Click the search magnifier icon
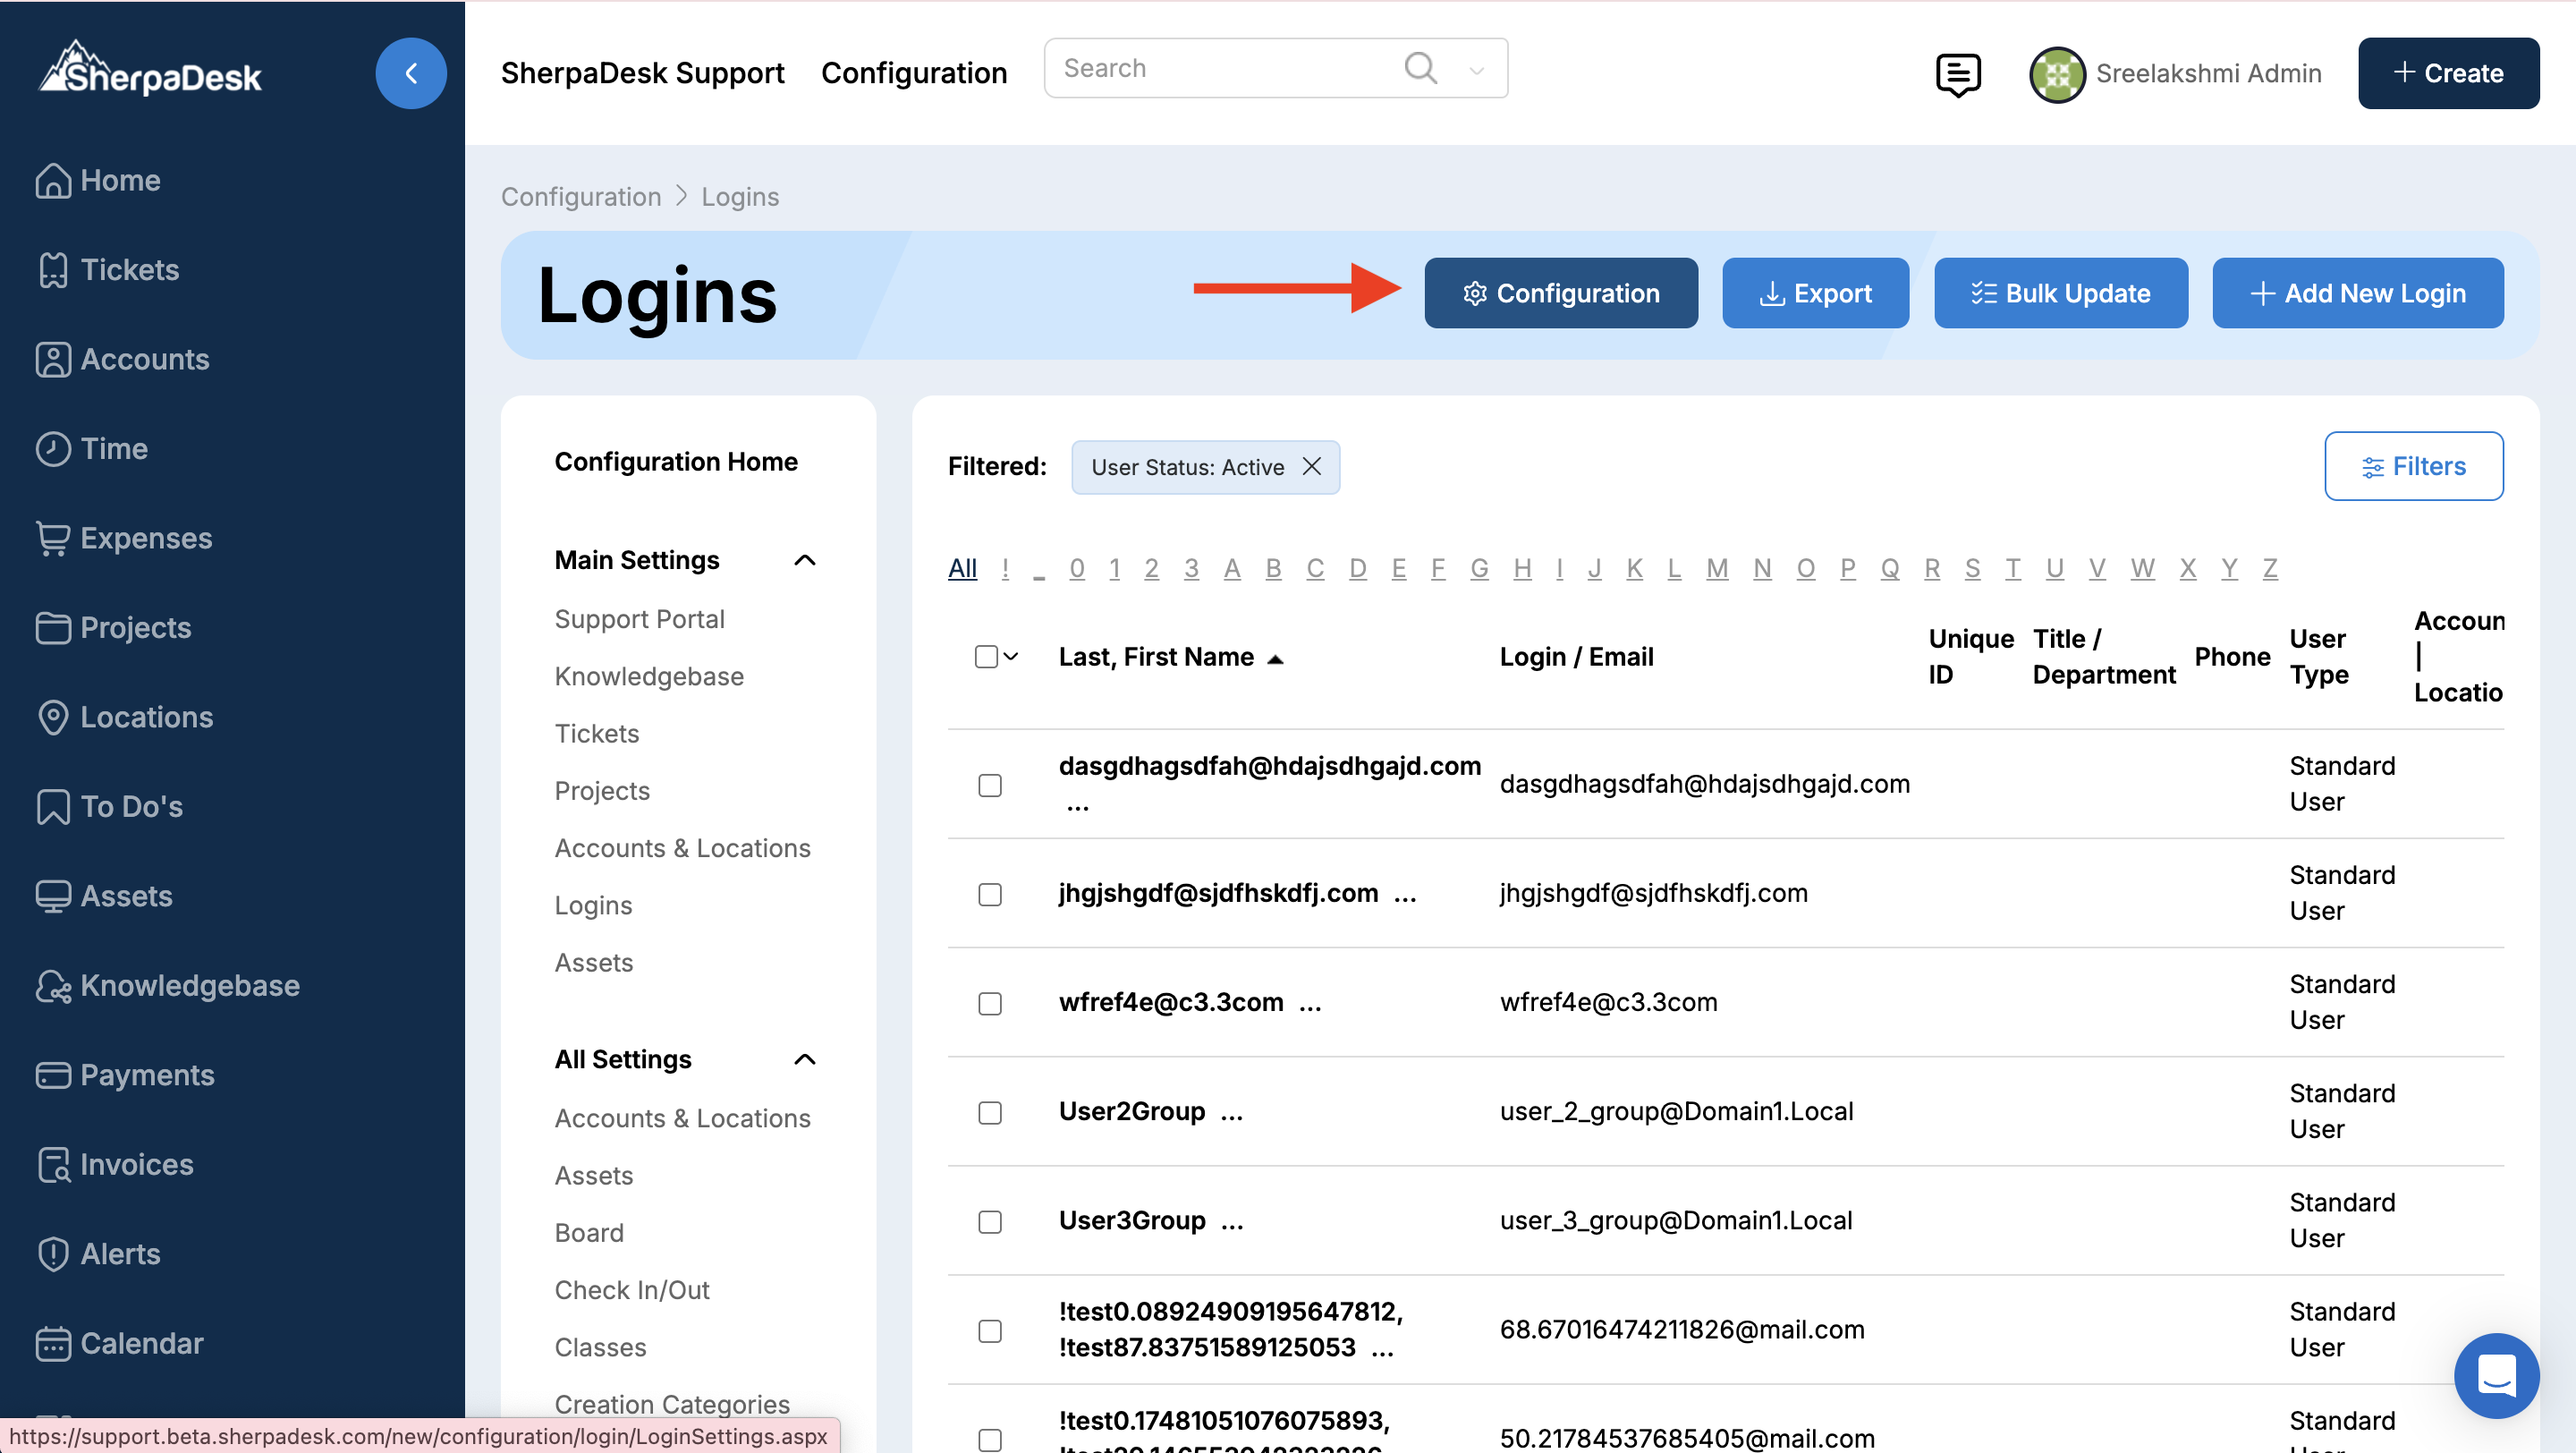This screenshot has height=1453, width=2576. pyautogui.click(x=1420, y=68)
